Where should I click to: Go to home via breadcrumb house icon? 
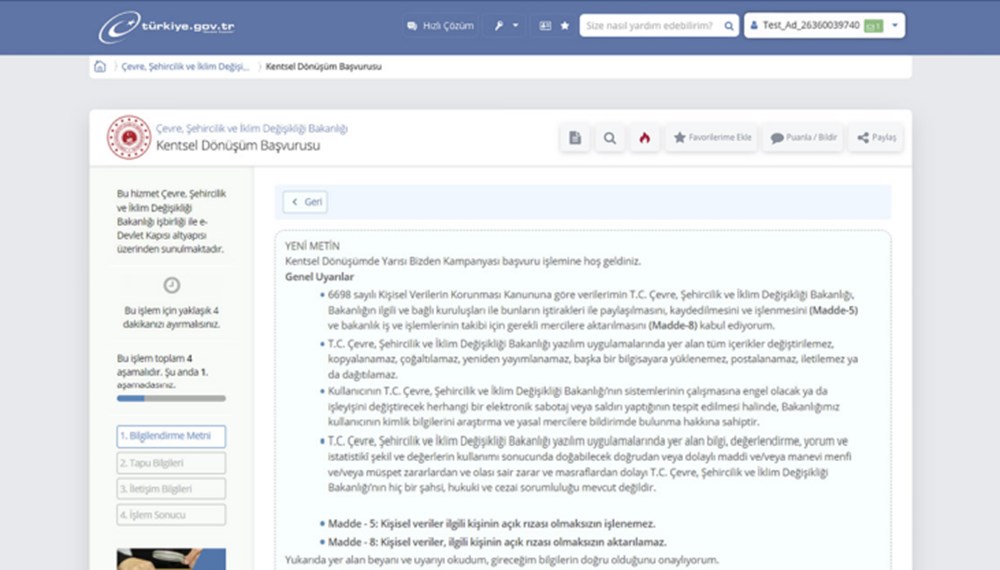(x=100, y=67)
